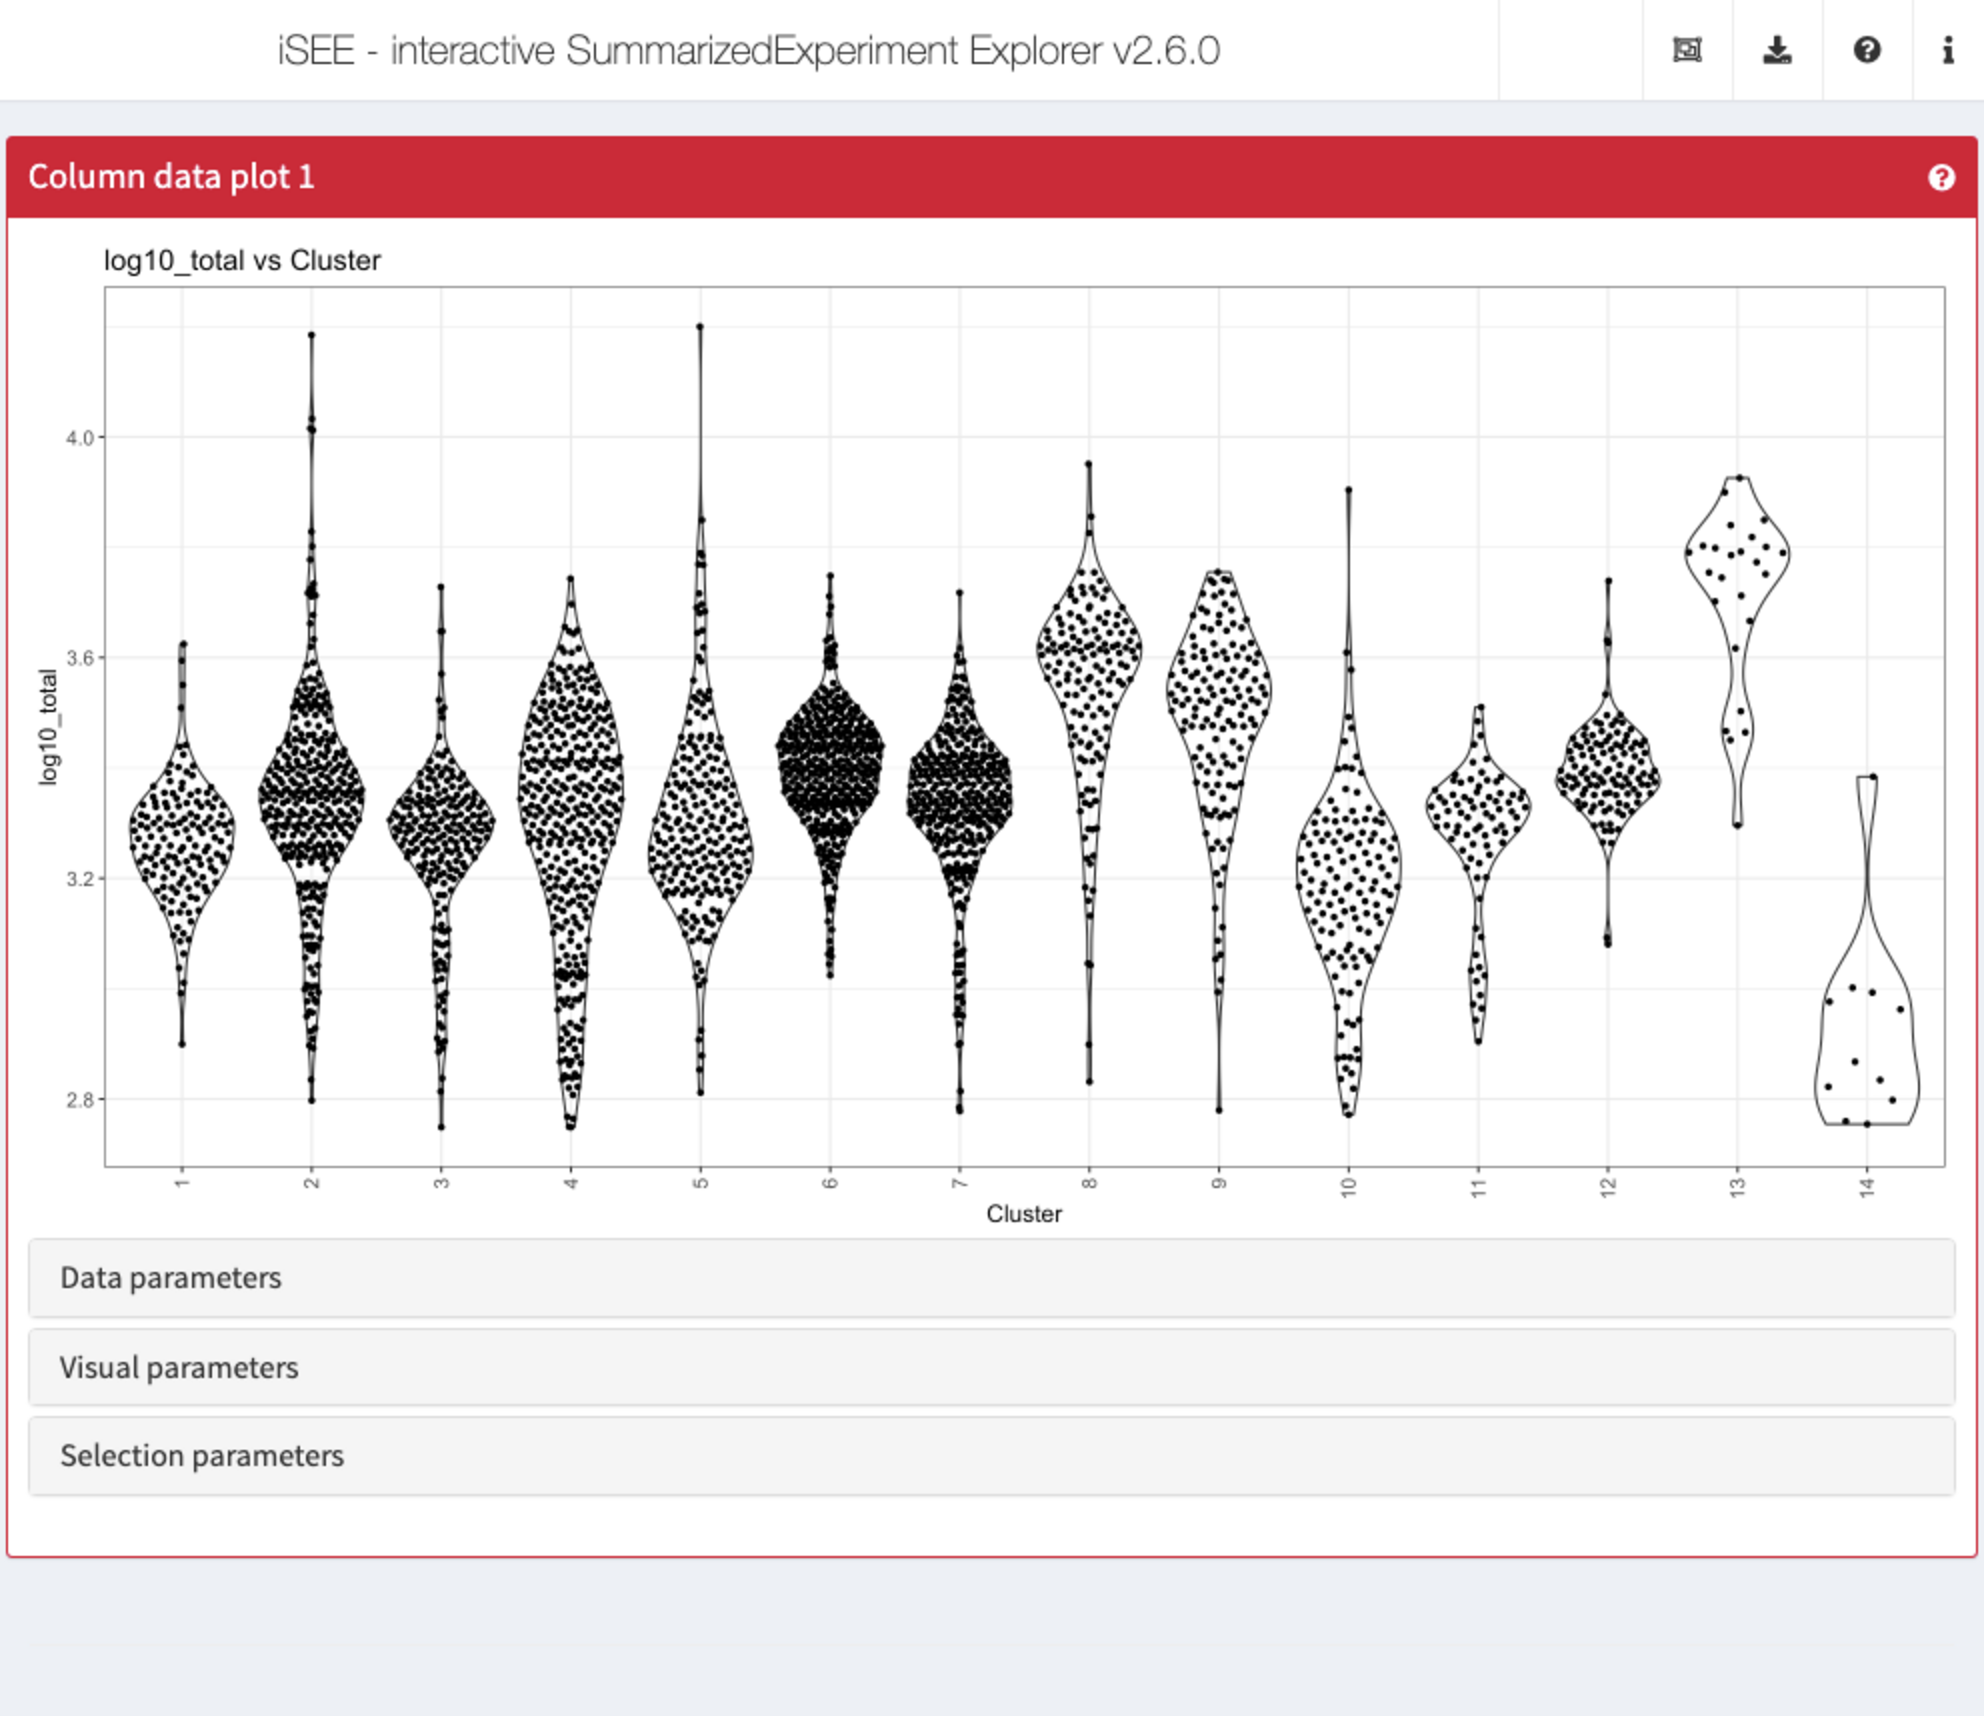Click the Cluster x-axis label
1984x1716 pixels.
tap(1024, 1213)
